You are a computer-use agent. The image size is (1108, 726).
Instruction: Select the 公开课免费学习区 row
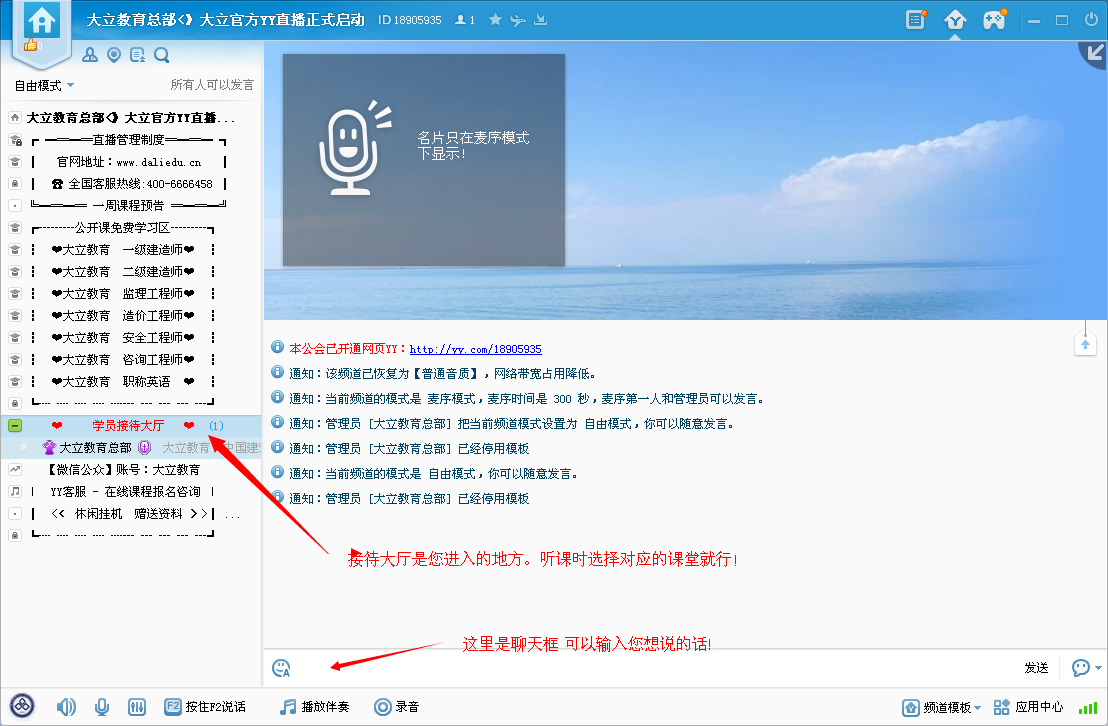coord(131,228)
